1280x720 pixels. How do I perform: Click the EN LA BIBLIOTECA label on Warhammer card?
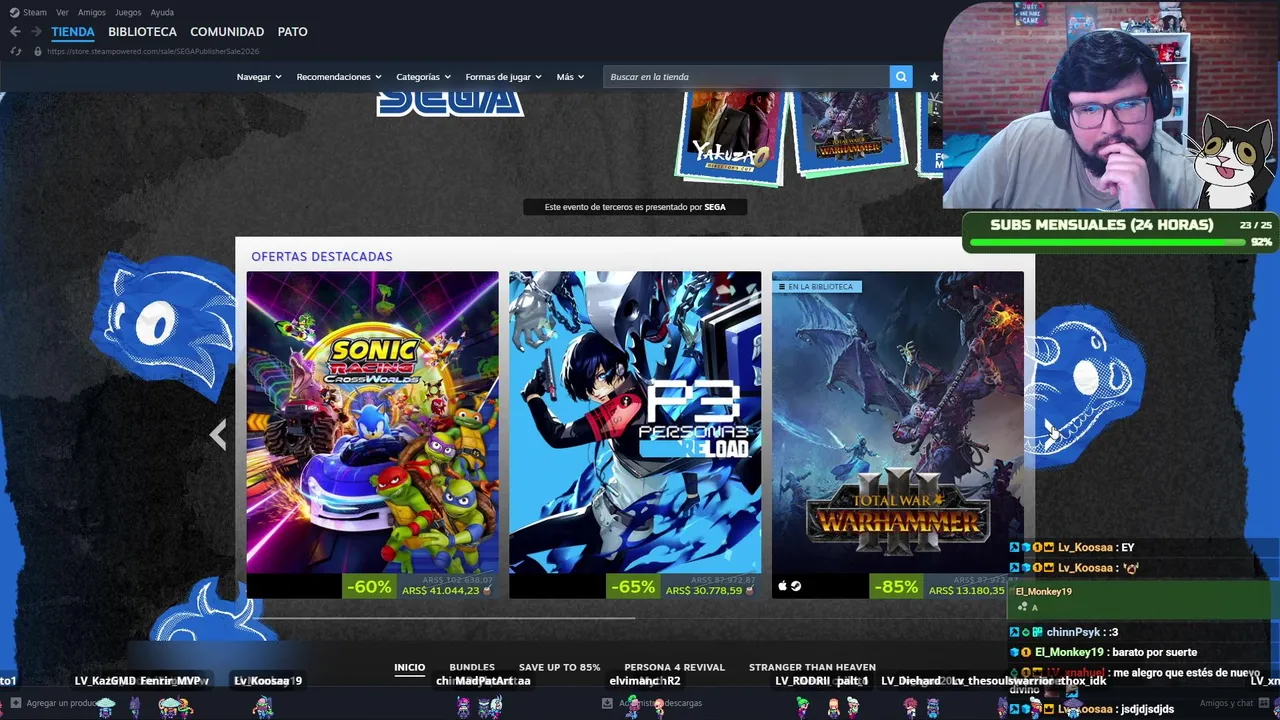pyautogui.click(x=820, y=287)
